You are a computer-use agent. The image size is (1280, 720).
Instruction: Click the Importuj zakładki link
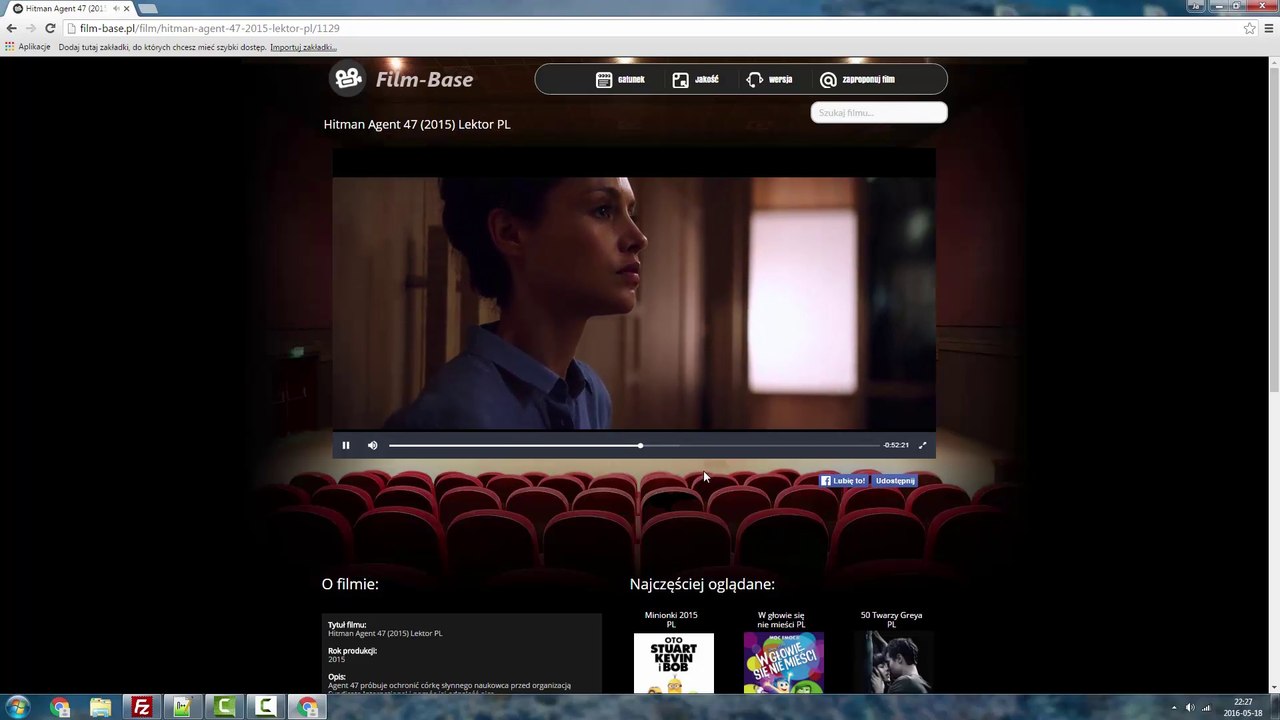click(303, 47)
